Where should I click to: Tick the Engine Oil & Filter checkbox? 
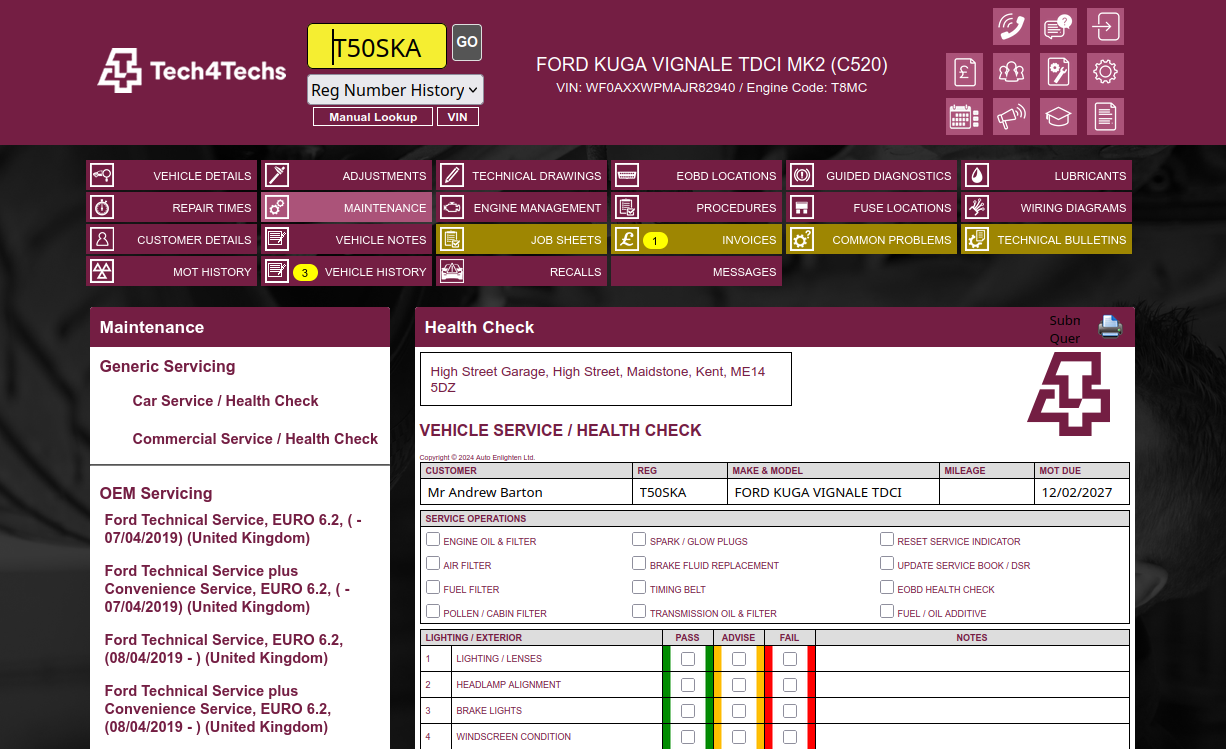[x=433, y=539]
